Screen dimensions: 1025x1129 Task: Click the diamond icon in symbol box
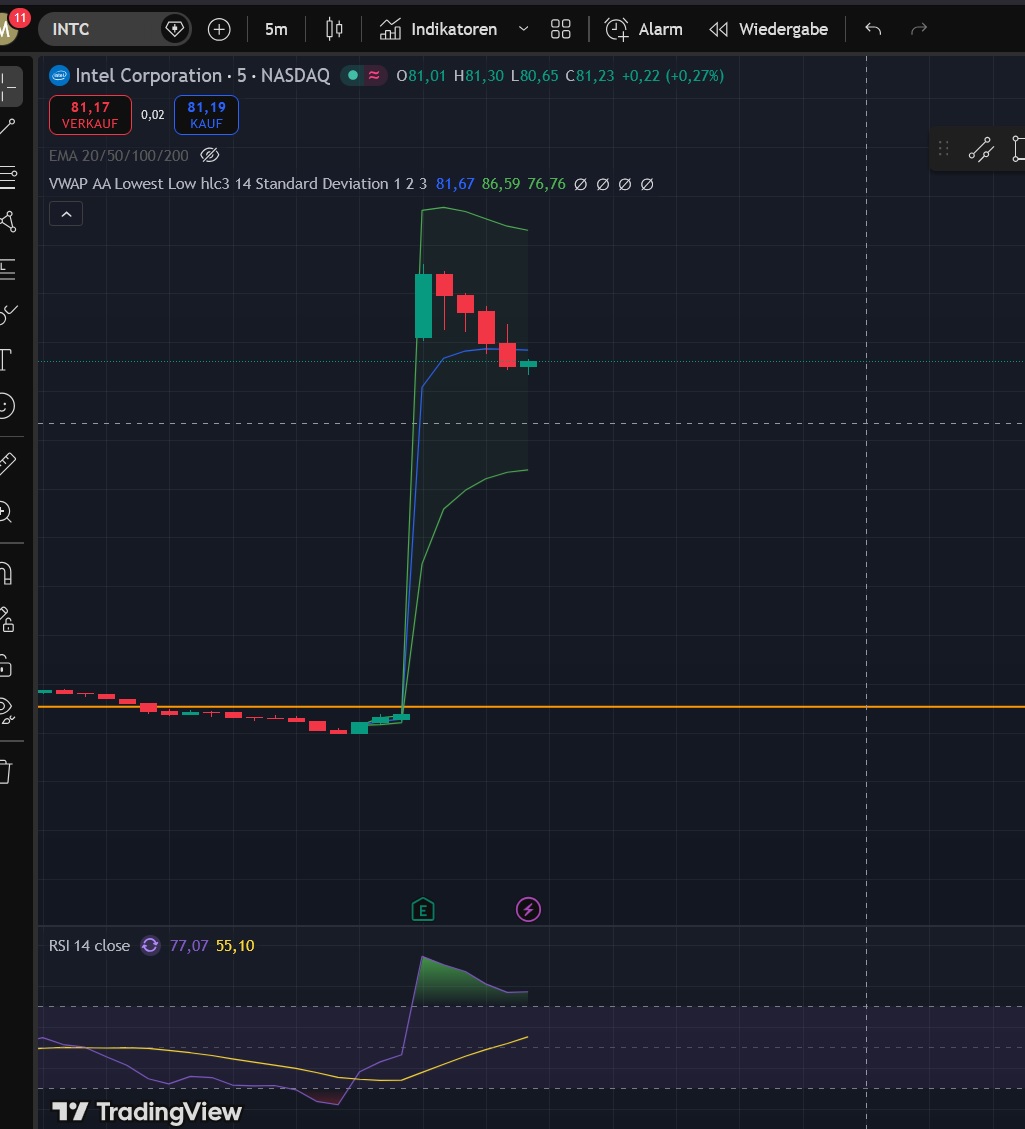(x=174, y=30)
